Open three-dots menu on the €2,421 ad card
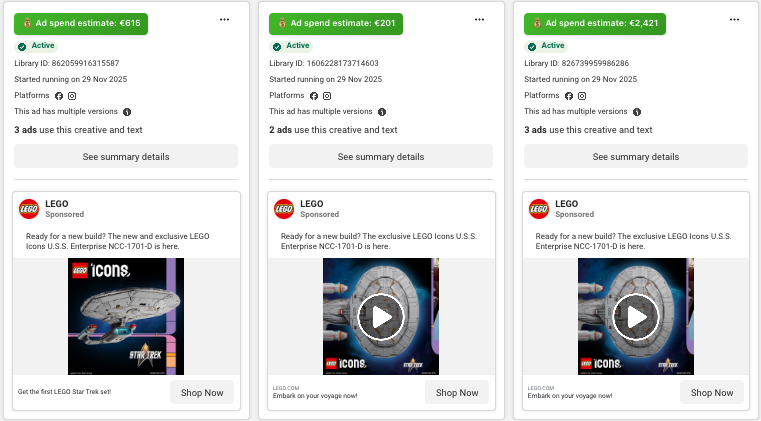Viewport: 761px width, 421px height. point(734,19)
